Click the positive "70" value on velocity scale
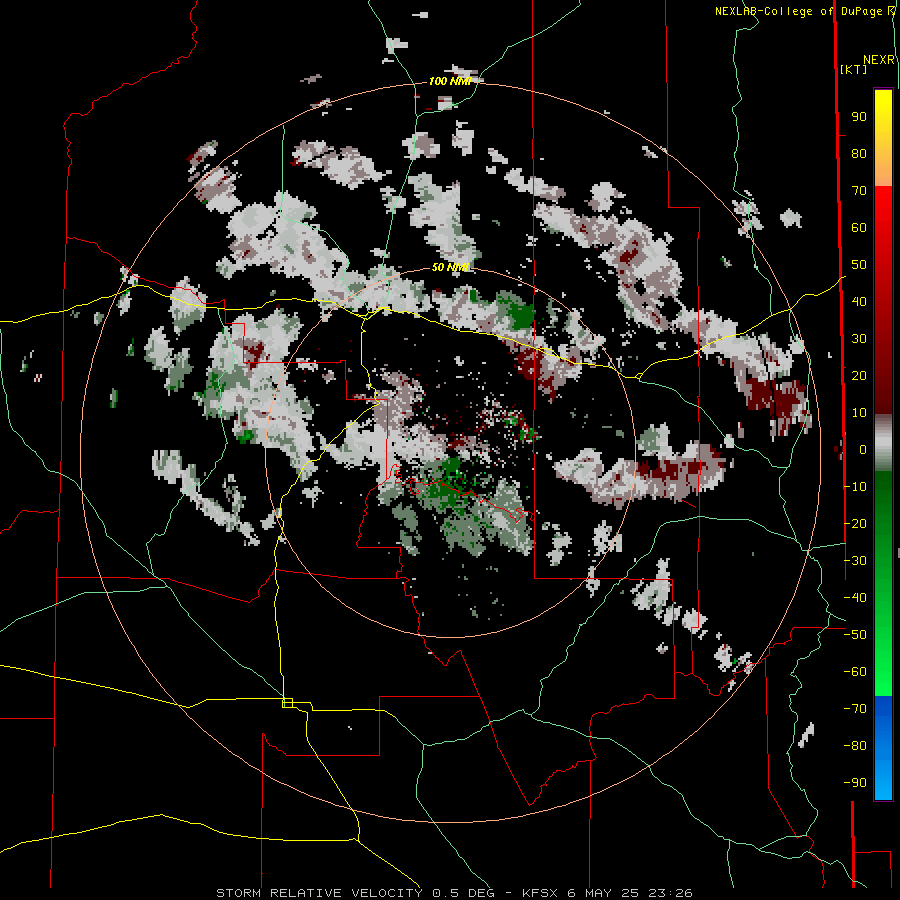This screenshot has width=900, height=900. pyautogui.click(x=859, y=191)
